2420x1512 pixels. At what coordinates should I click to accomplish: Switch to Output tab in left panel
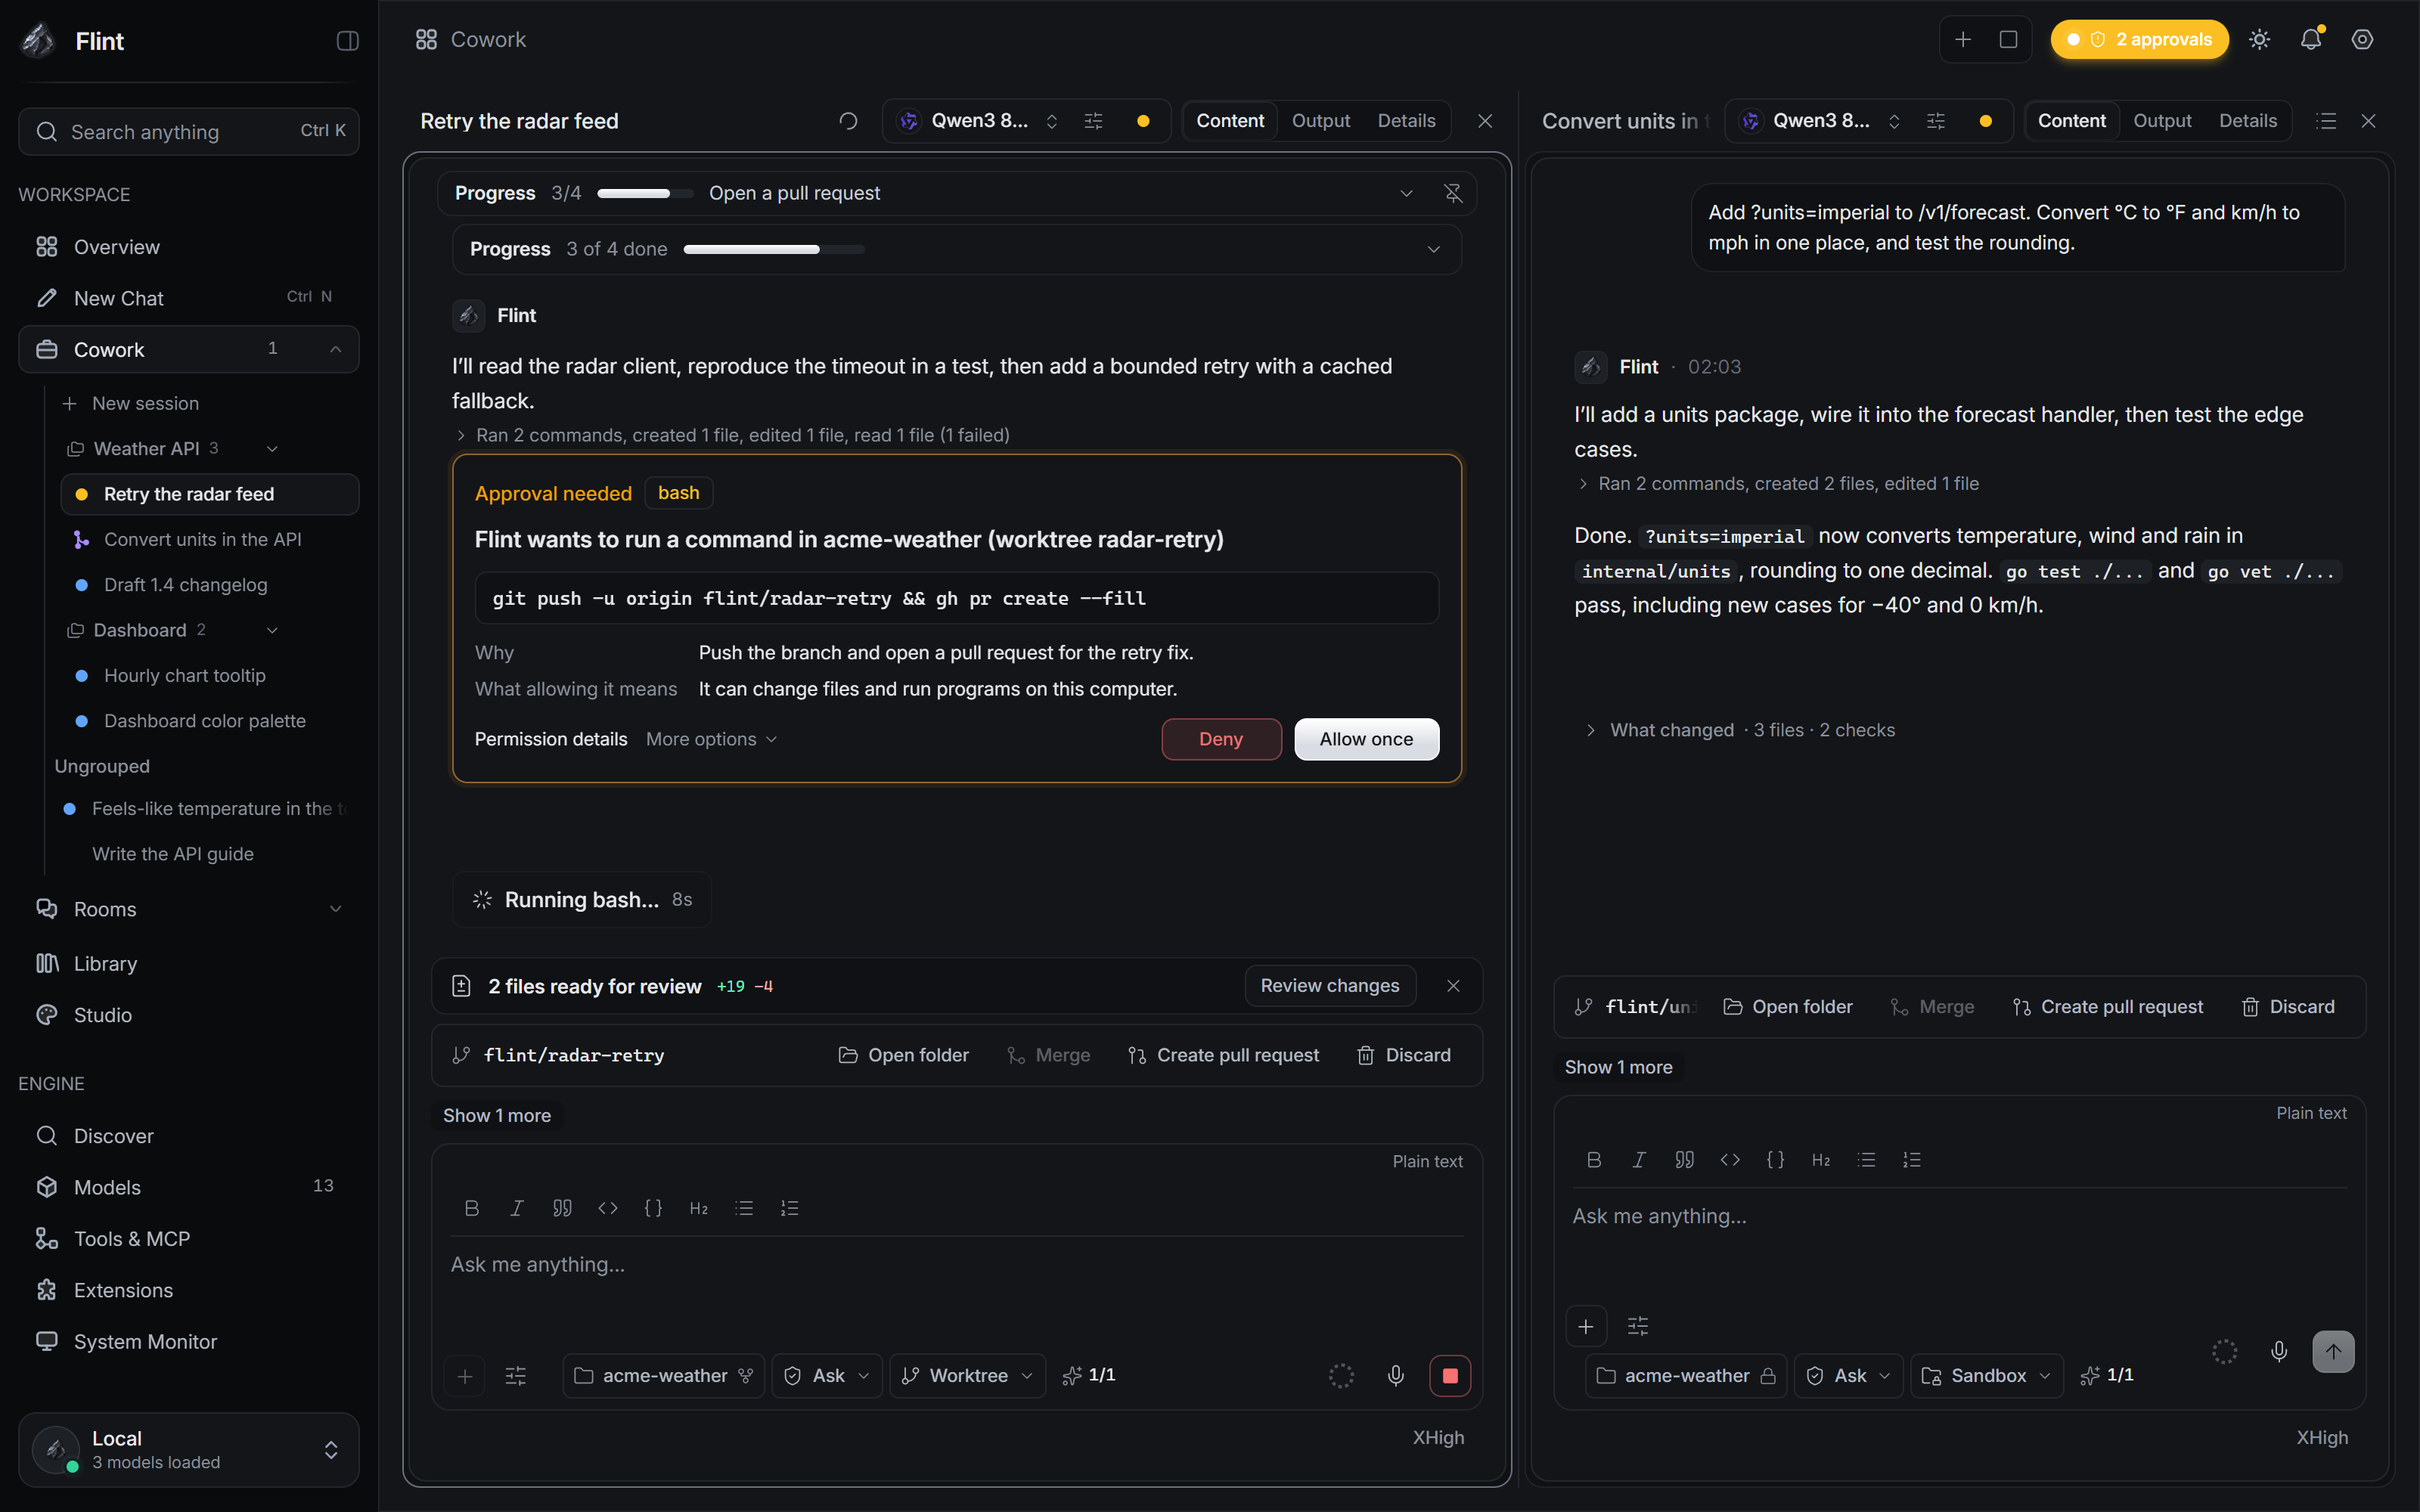coord(1320,121)
